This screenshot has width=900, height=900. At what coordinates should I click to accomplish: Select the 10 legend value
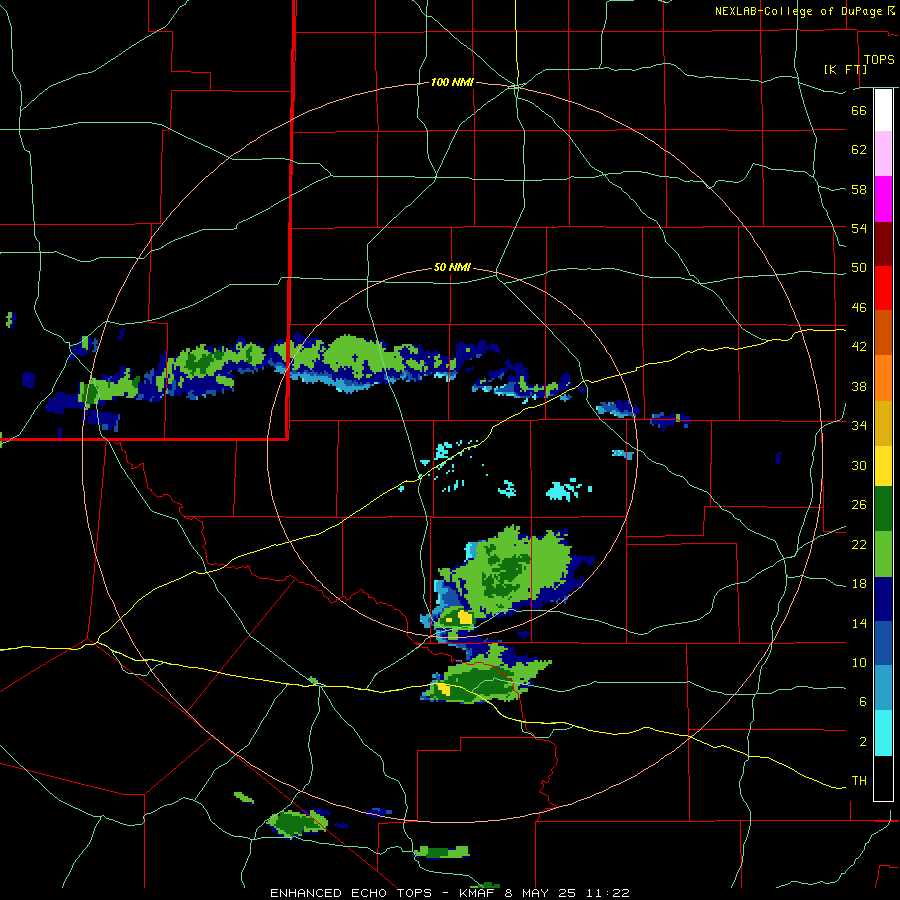pos(859,662)
